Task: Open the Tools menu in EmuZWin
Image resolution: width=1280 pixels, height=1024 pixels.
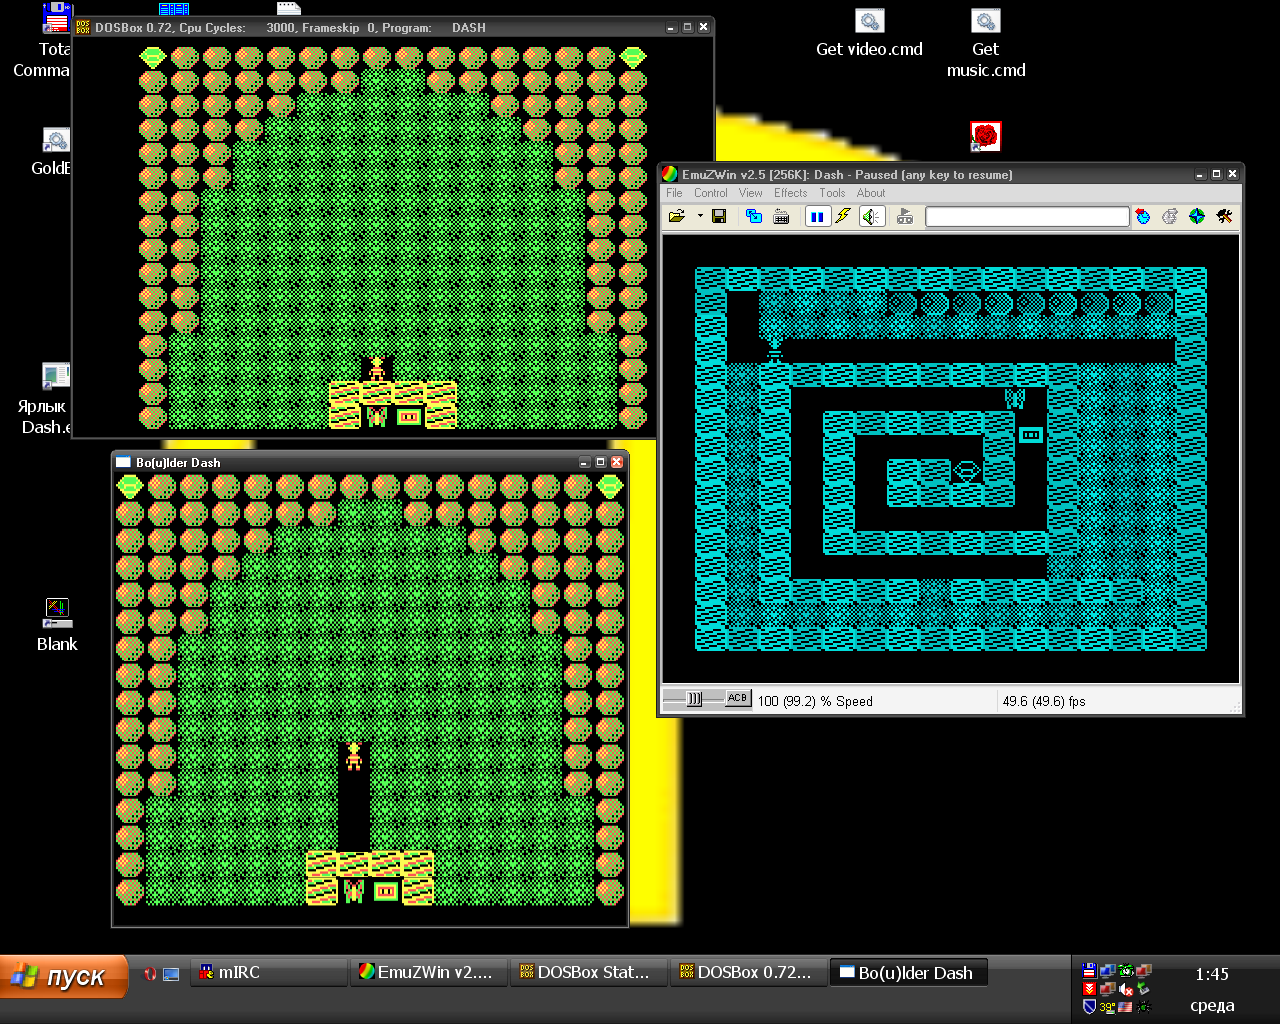Action: (x=832, y=193)
